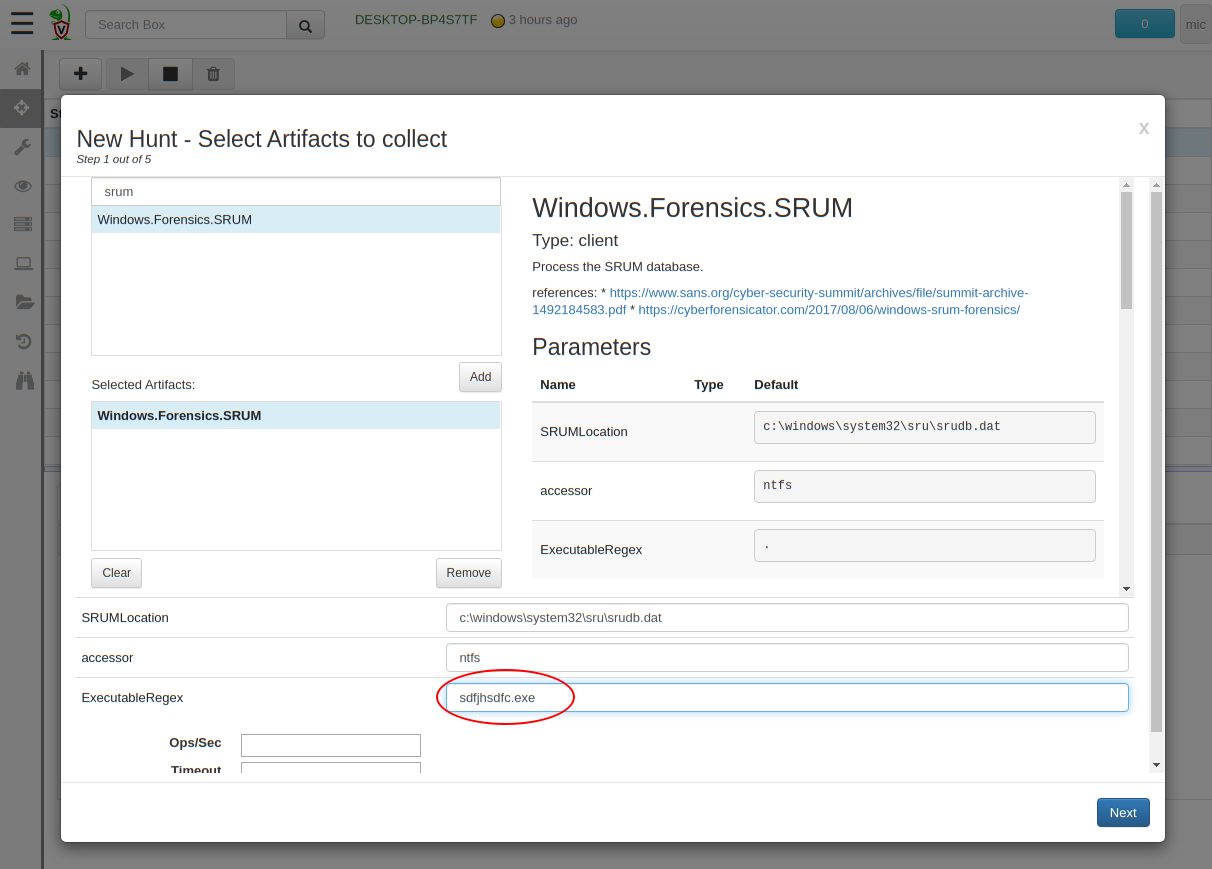Click the Remove button
The image size is (1212, 869).
coord(468,573)
